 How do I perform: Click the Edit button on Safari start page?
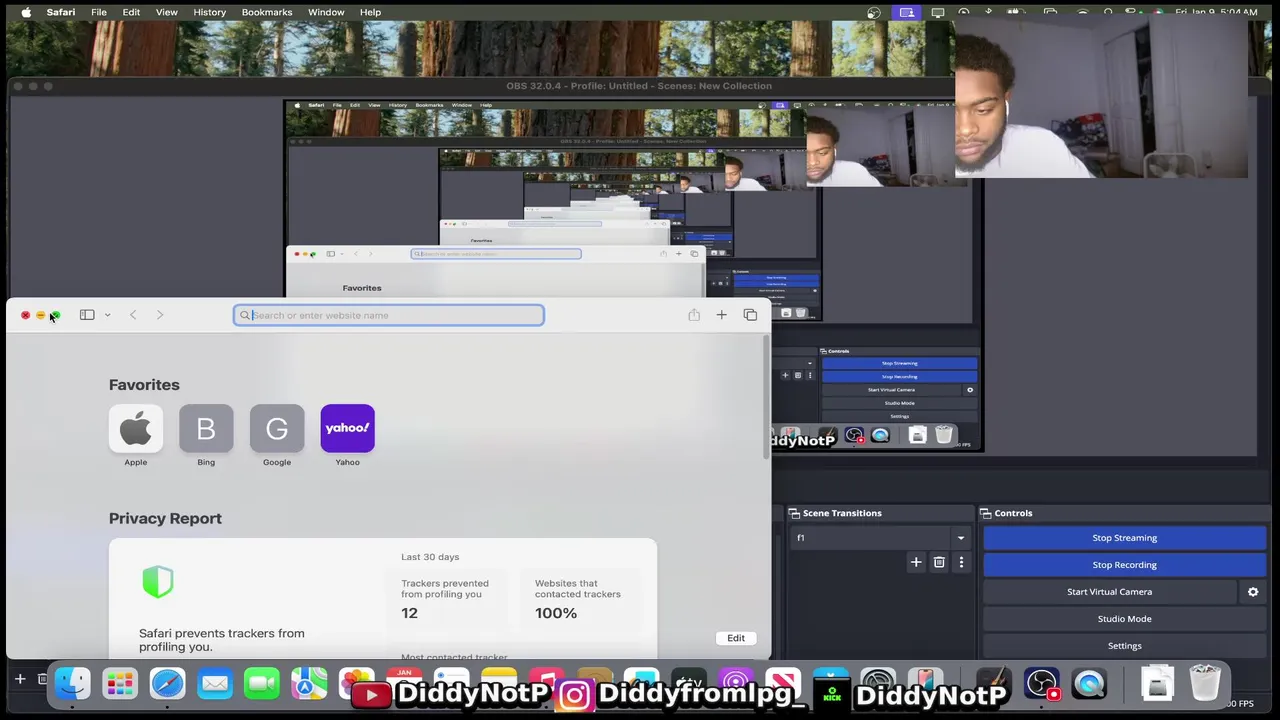736,638
